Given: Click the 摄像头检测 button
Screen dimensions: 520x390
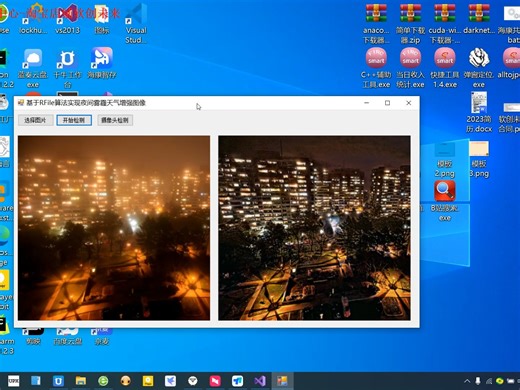Looking at the screenshot, I should [115, 120].
